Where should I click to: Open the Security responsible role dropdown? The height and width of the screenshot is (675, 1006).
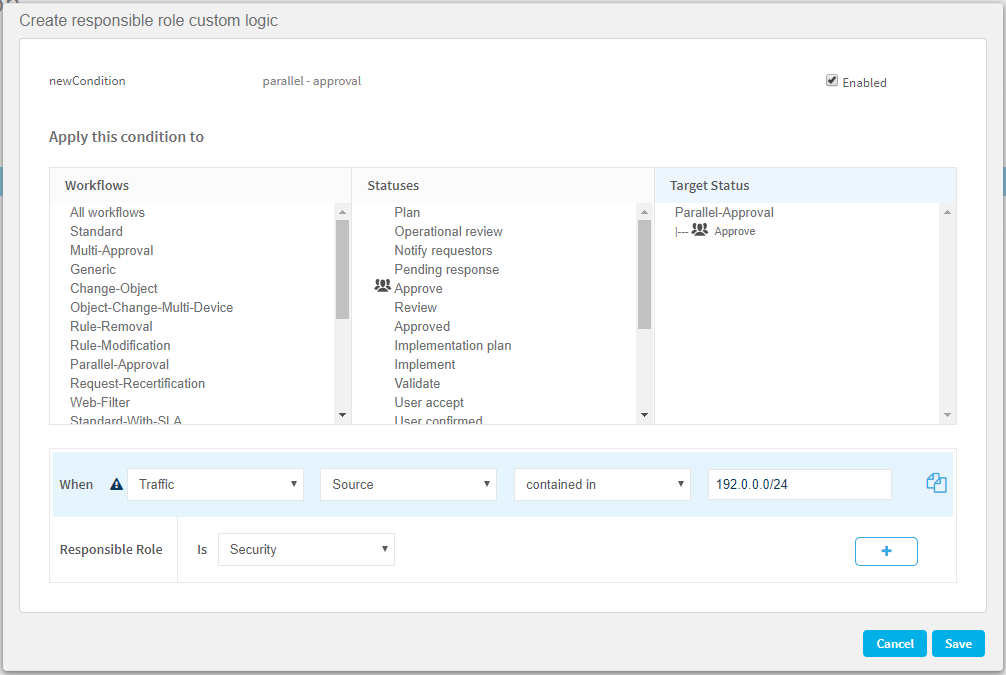[306, 549]
